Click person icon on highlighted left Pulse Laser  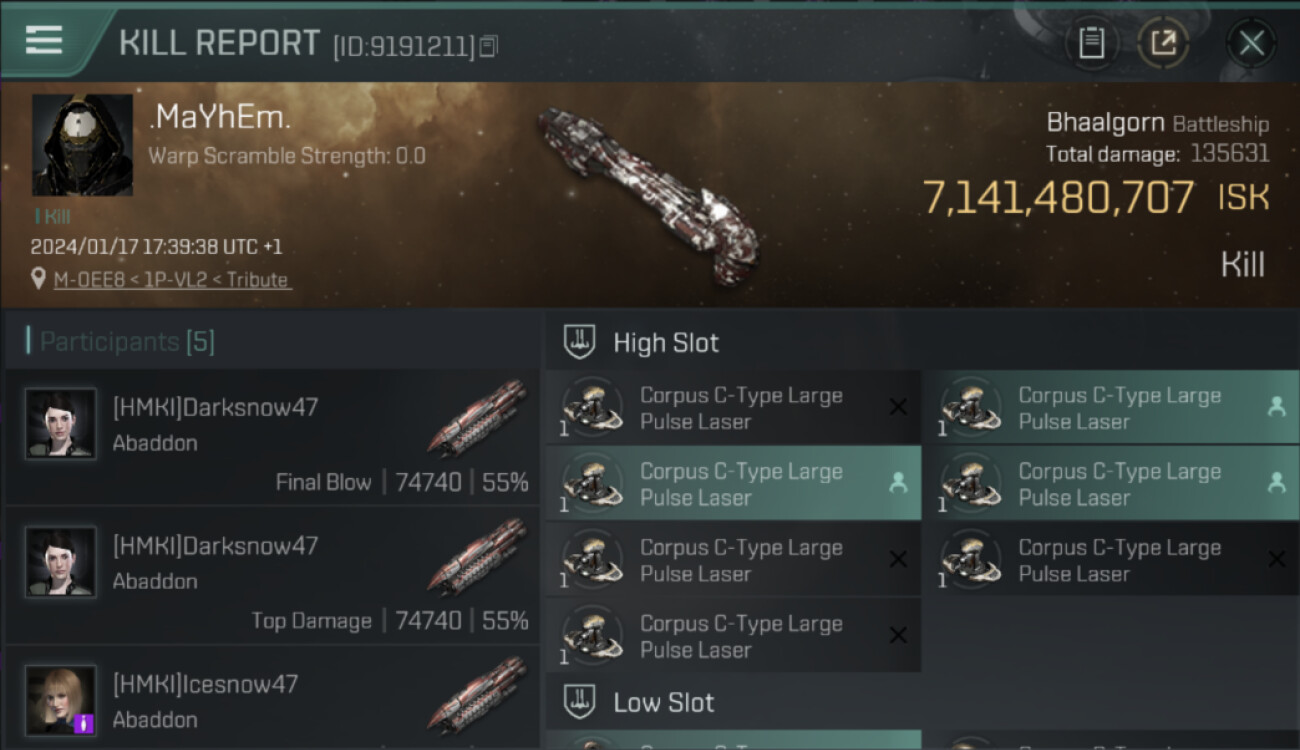(x=898, y=483)
